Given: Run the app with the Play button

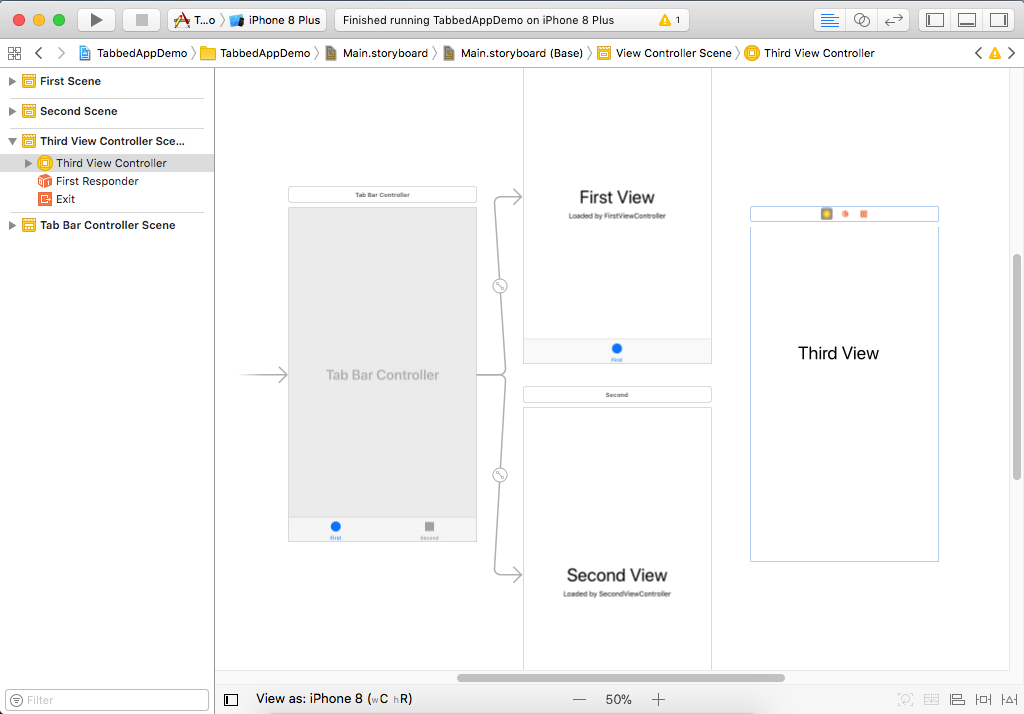Looking at the screenshot, I should click(96, 20).
